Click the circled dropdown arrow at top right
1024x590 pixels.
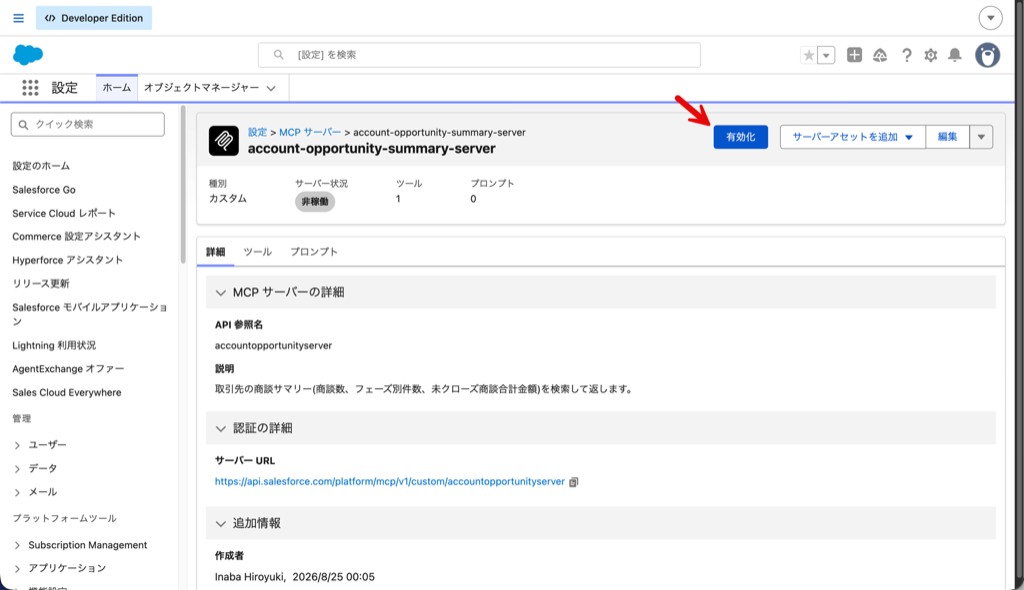coord(990,18)
